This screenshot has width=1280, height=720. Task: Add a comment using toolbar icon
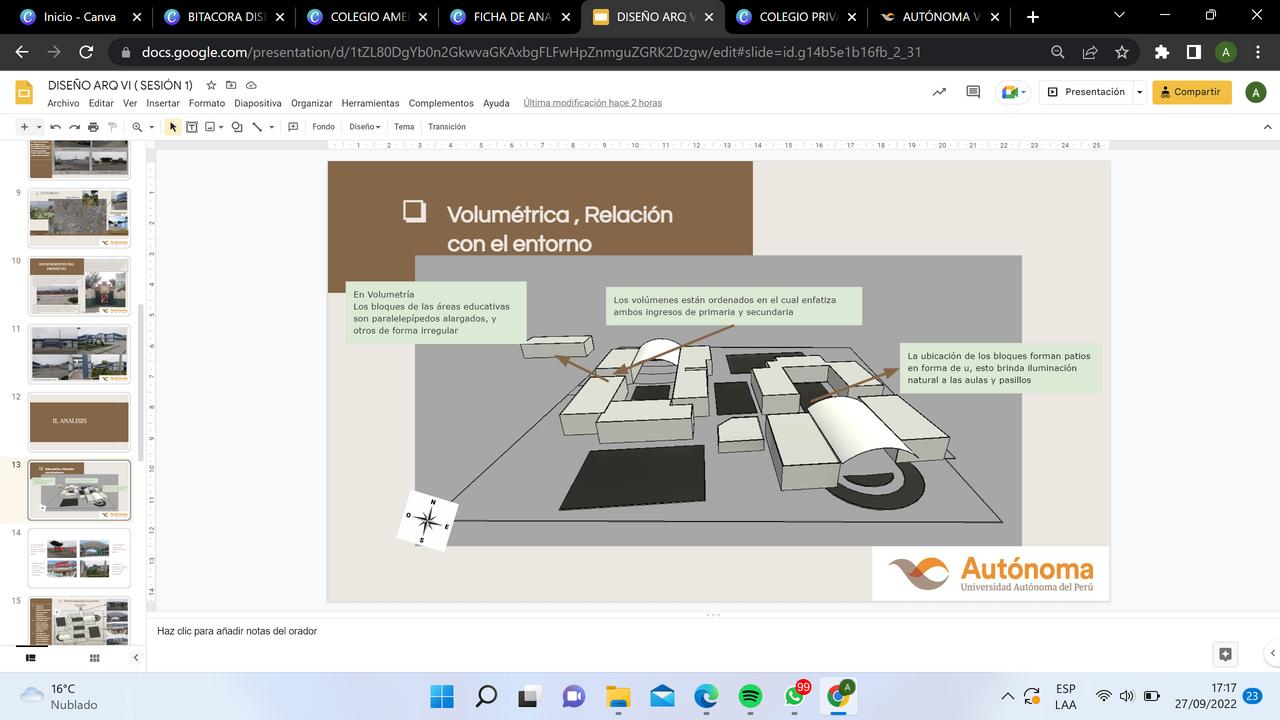[293, 127]
